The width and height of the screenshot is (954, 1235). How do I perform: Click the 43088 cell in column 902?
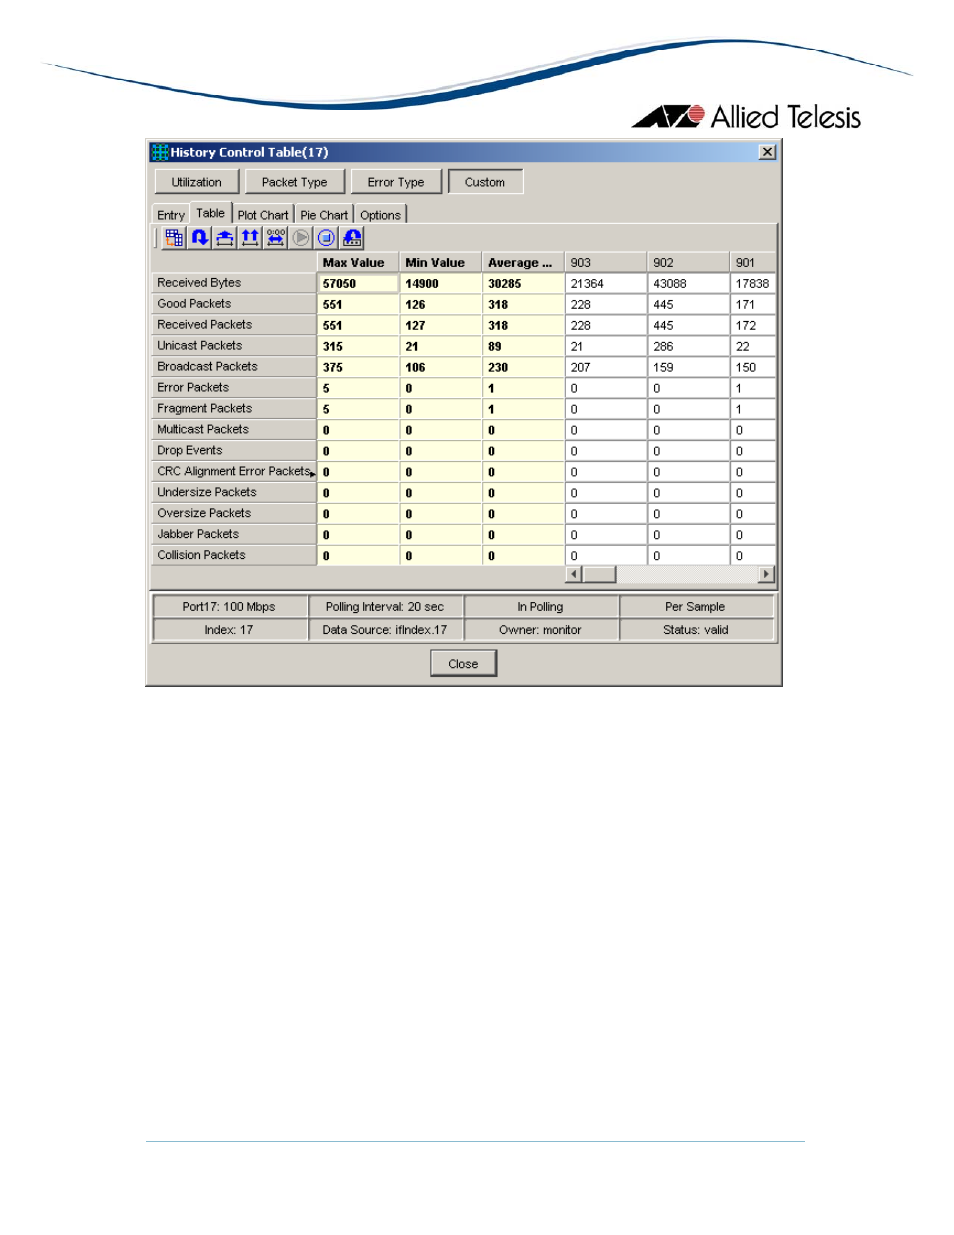(x=689, y=284)
